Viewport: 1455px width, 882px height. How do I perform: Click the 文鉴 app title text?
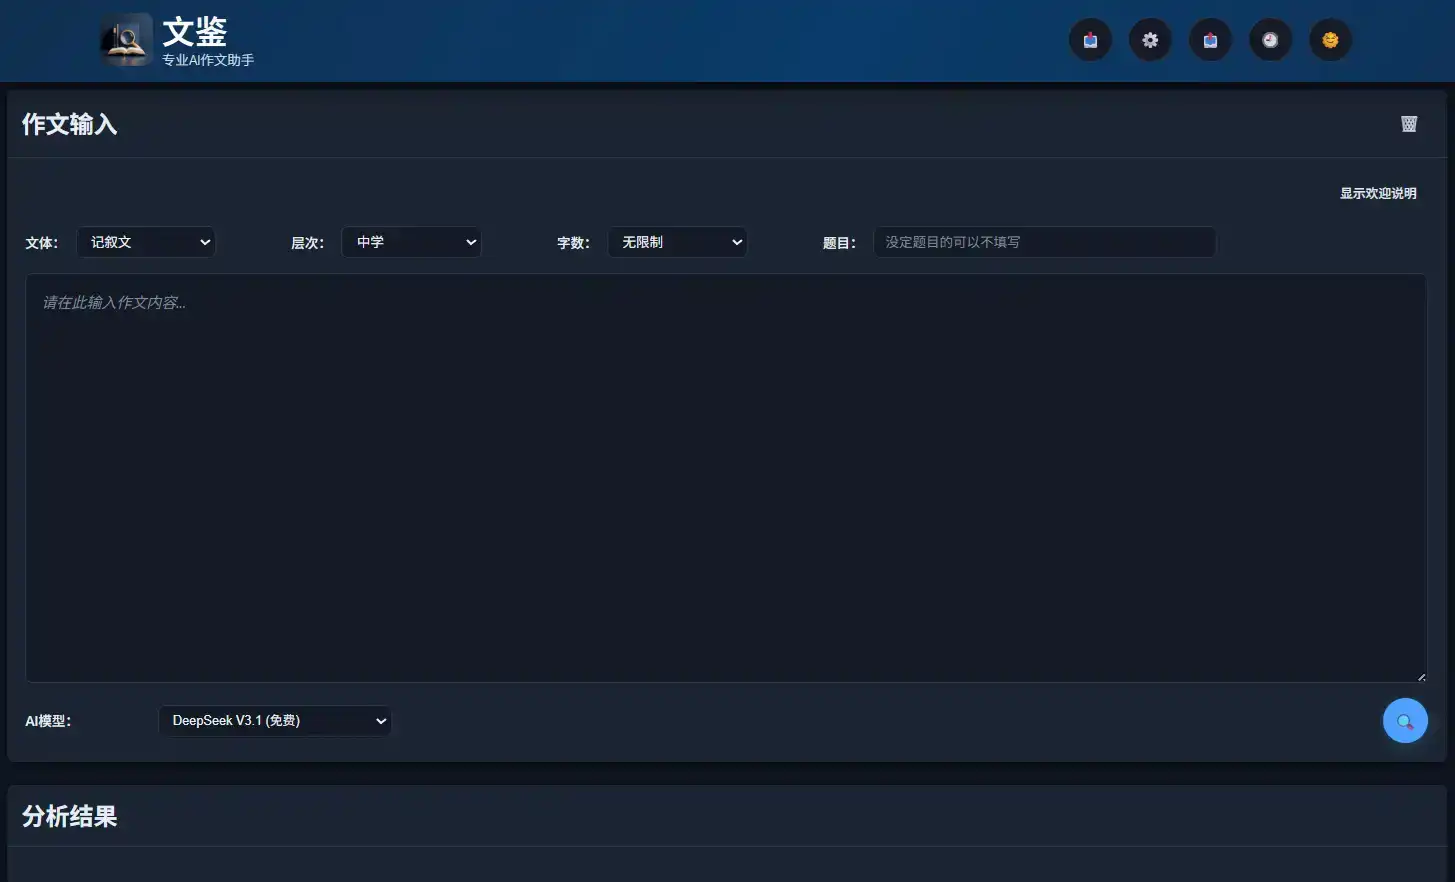tap(195, 32)
